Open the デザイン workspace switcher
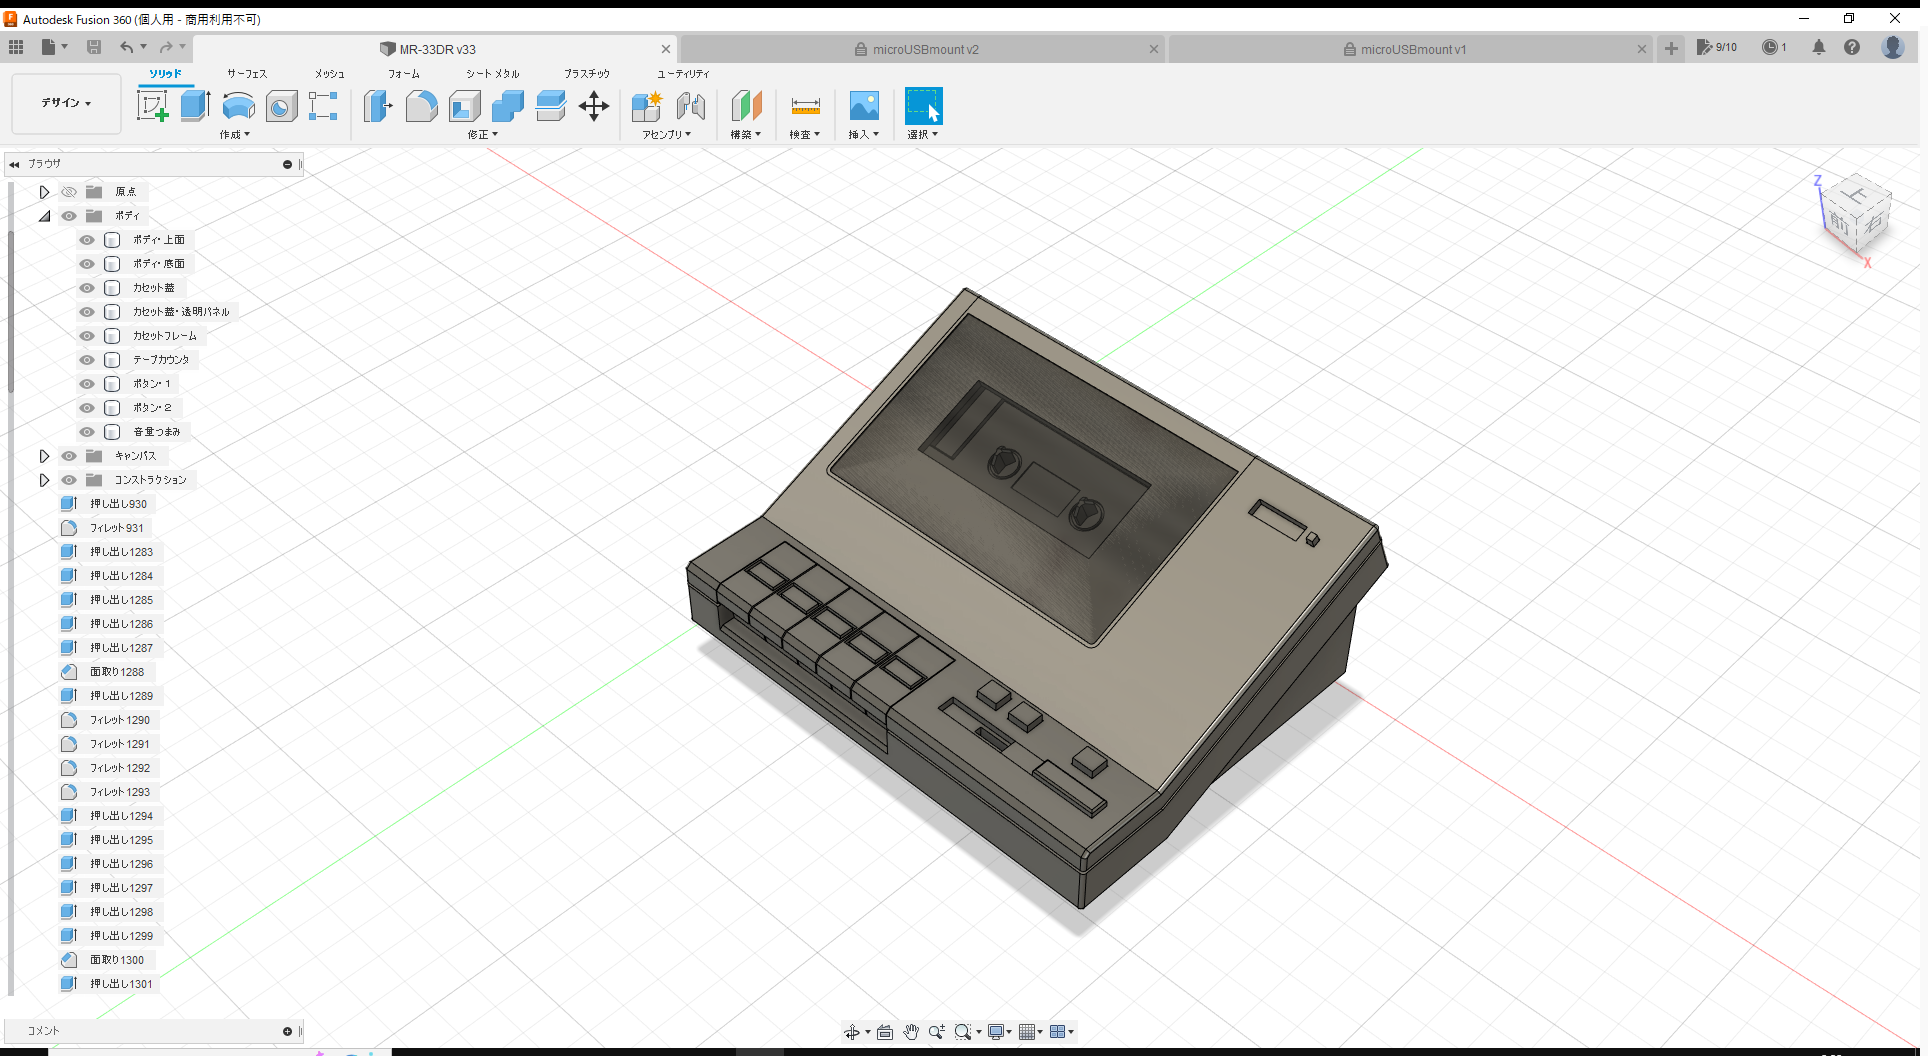Image resolution: width=1928 pixels, height=1056 pixels. [65, 103]
